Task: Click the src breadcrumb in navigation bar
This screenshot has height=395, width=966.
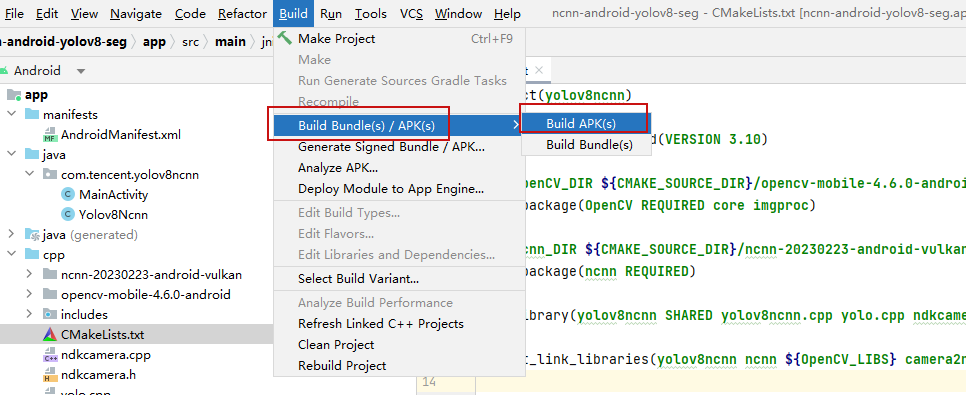Action: coord(191,42)
